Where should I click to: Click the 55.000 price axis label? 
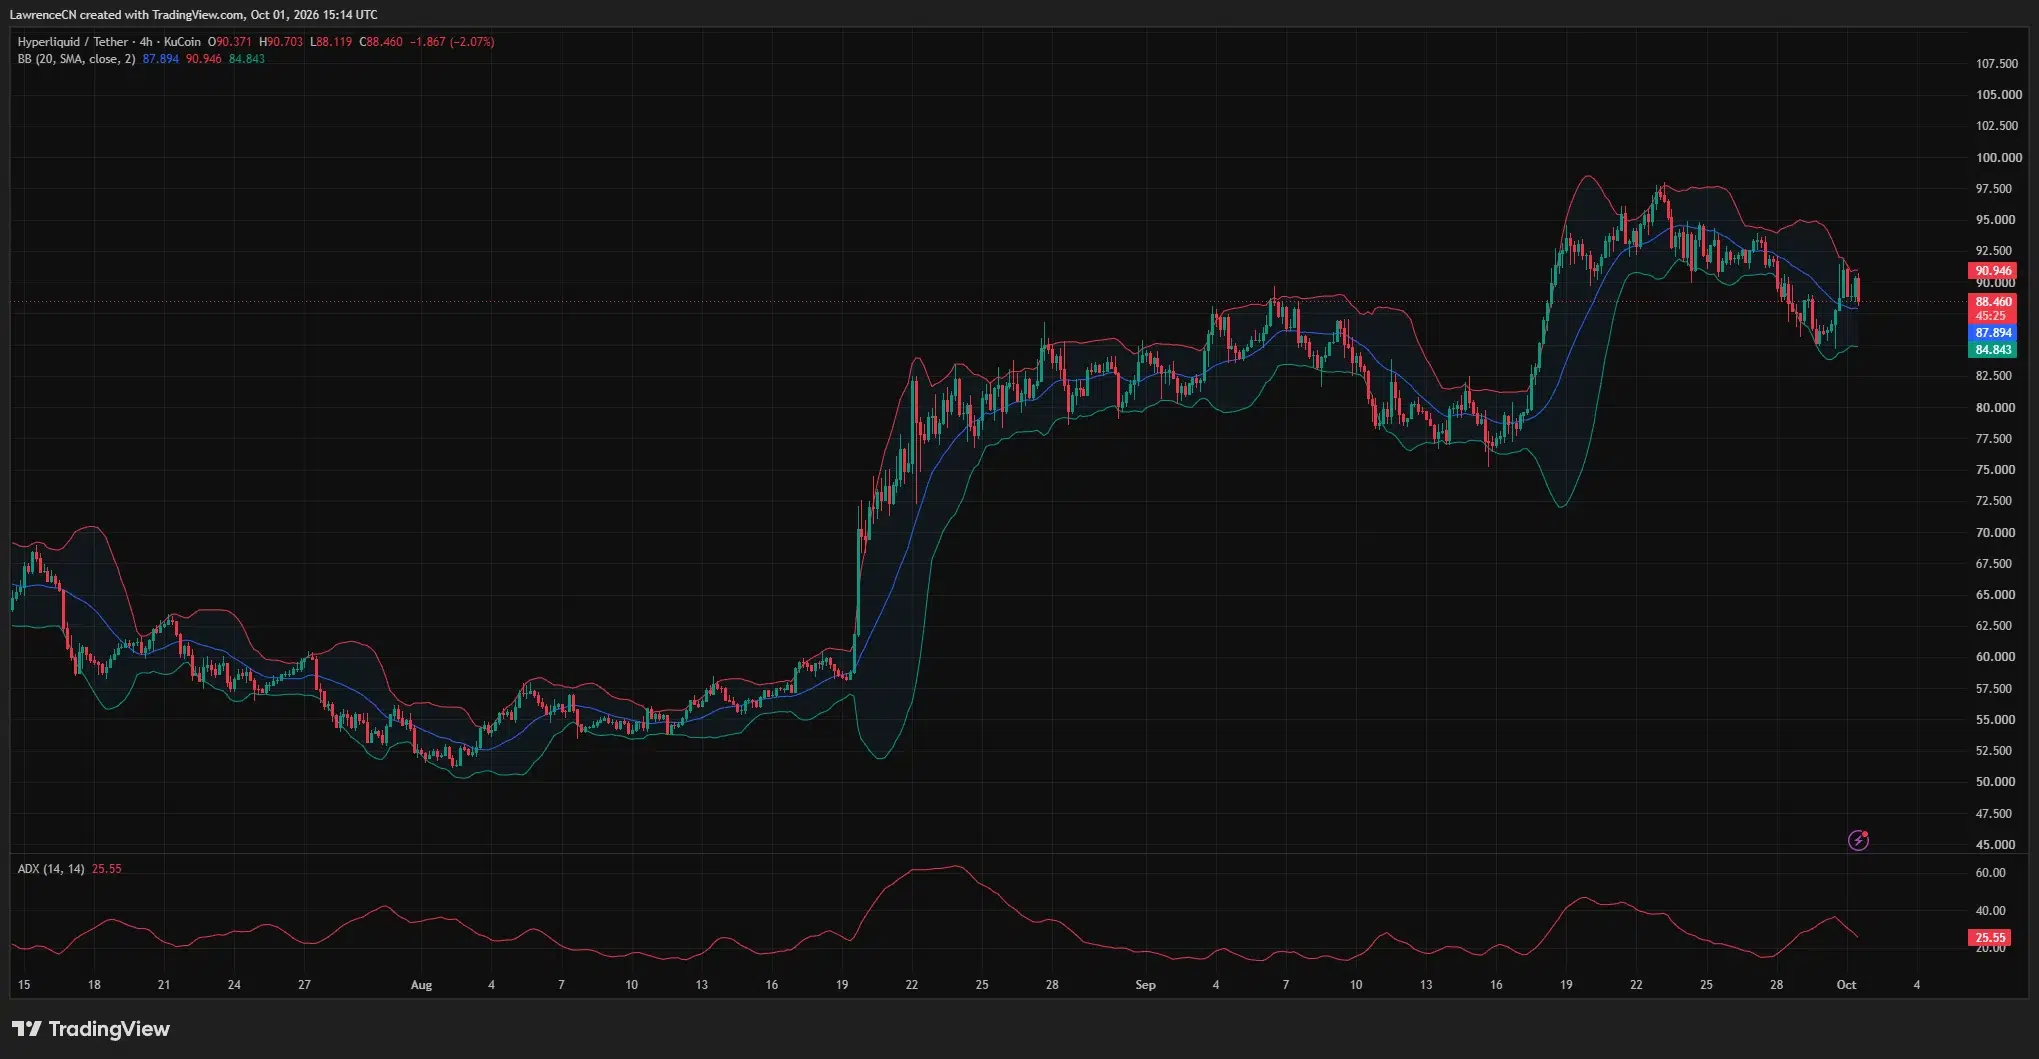pyautogui.click(x=1994, y=720)
